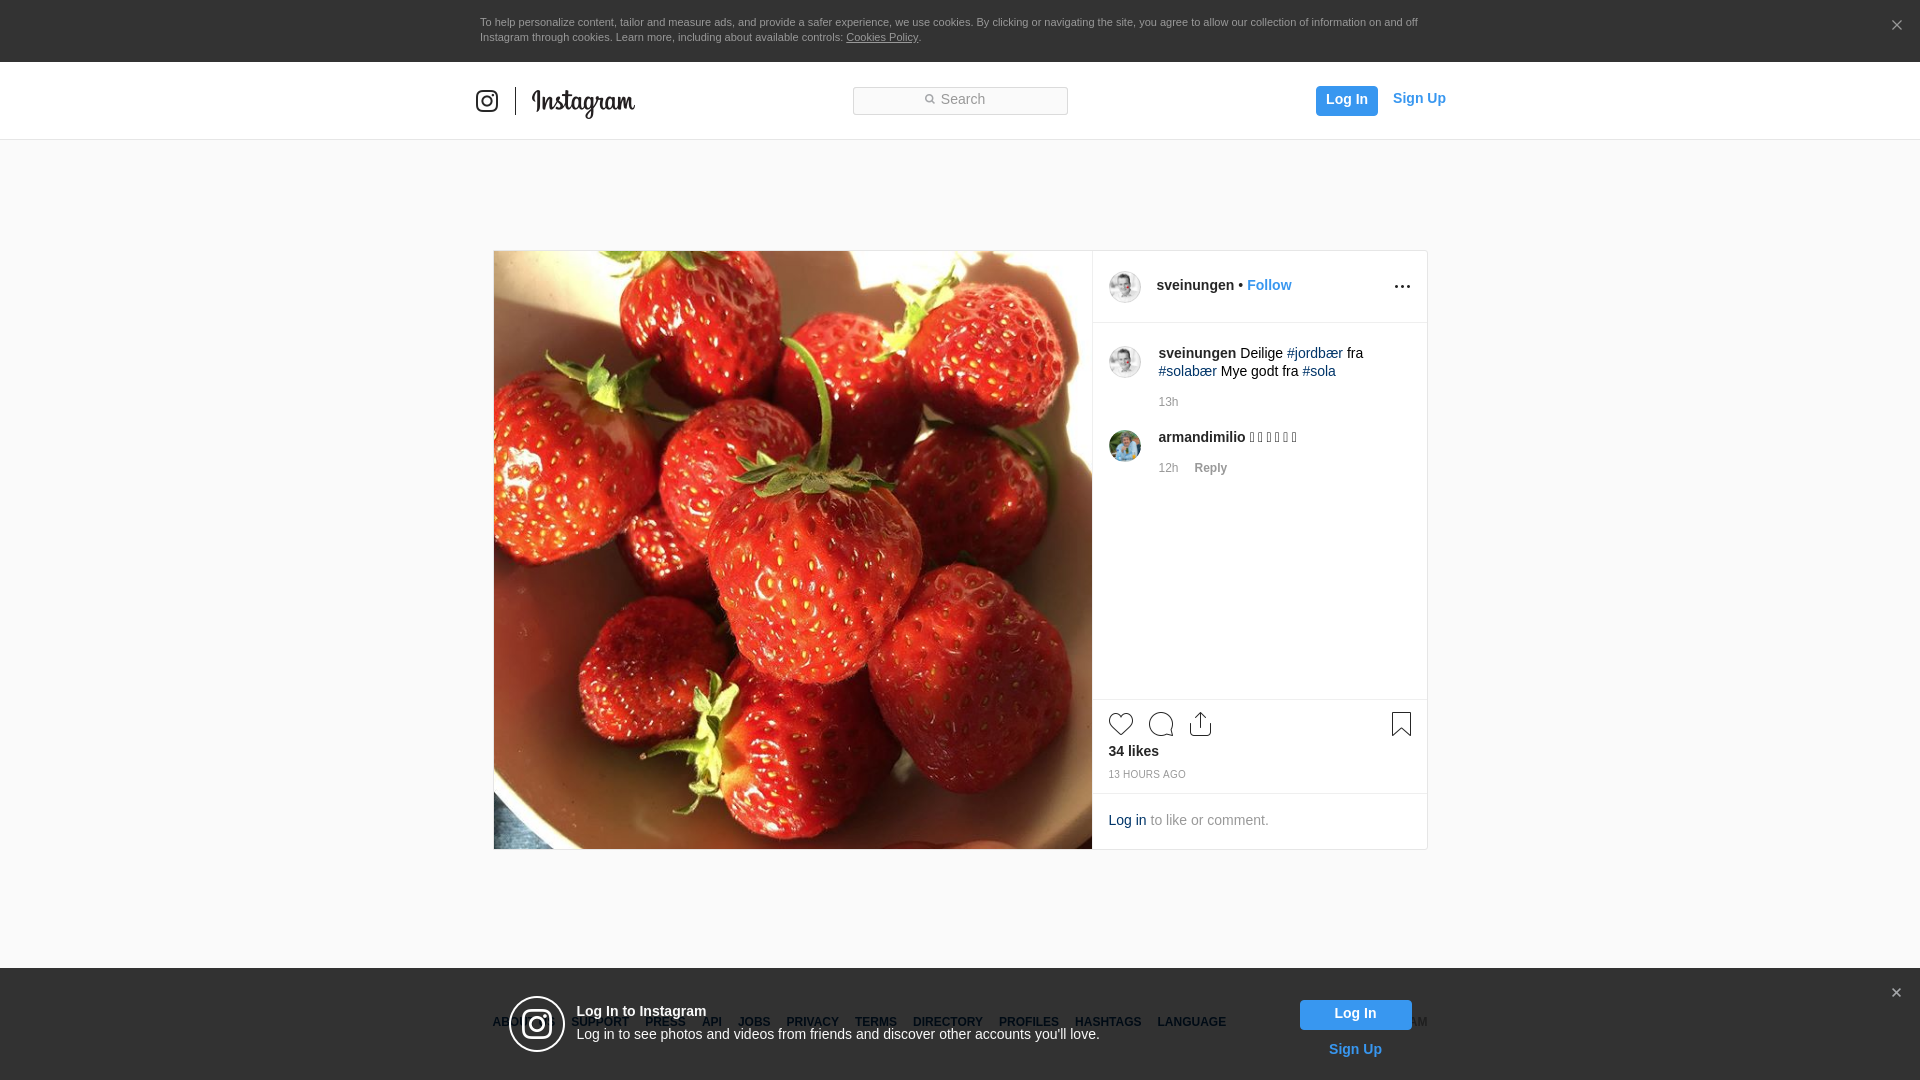
Task: Click the comment bubble icon
Action: click(1161, 724)
